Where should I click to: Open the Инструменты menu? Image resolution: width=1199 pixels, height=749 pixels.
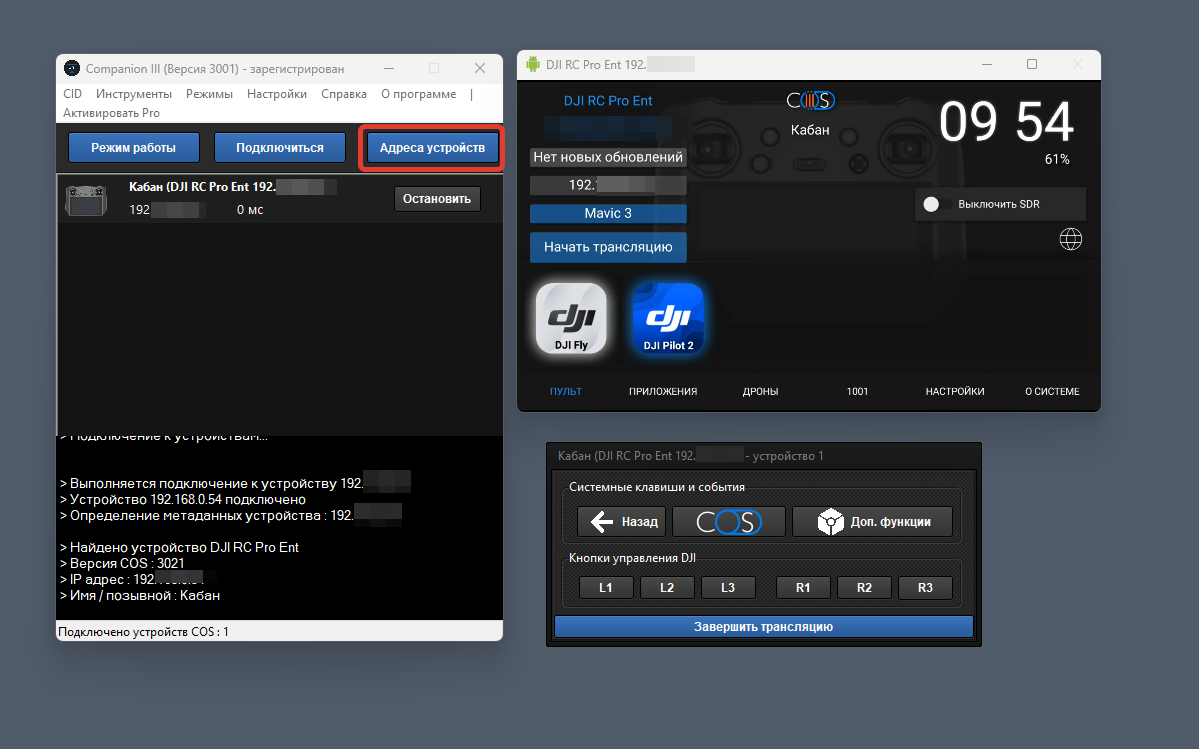[134, 94]
